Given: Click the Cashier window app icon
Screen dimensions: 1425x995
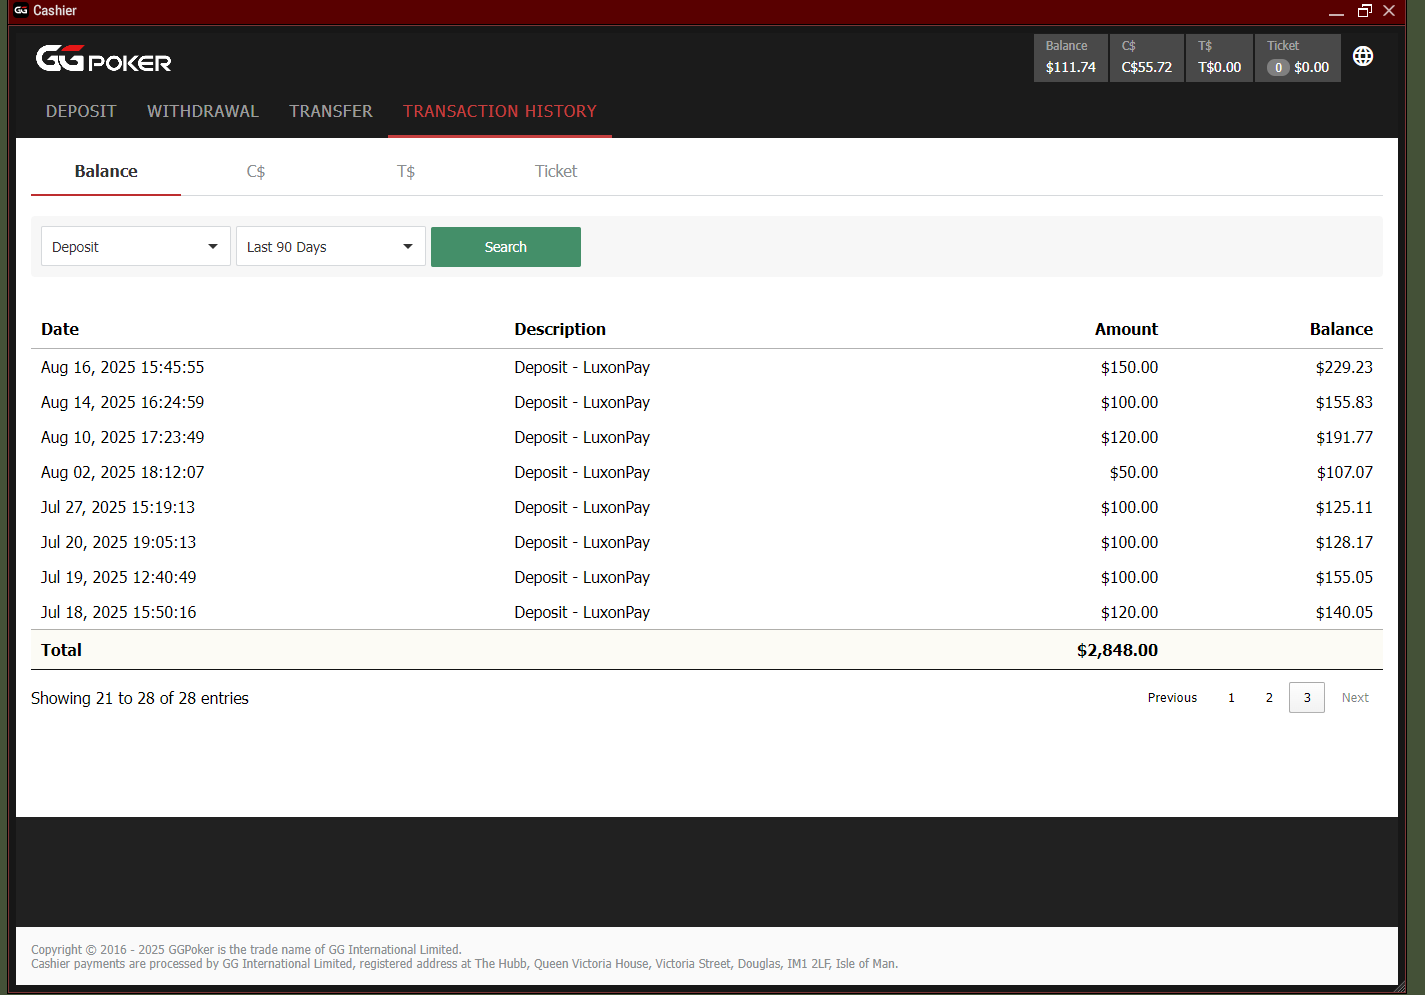Looking at the screenshot, I should click(x=20, y=10).
